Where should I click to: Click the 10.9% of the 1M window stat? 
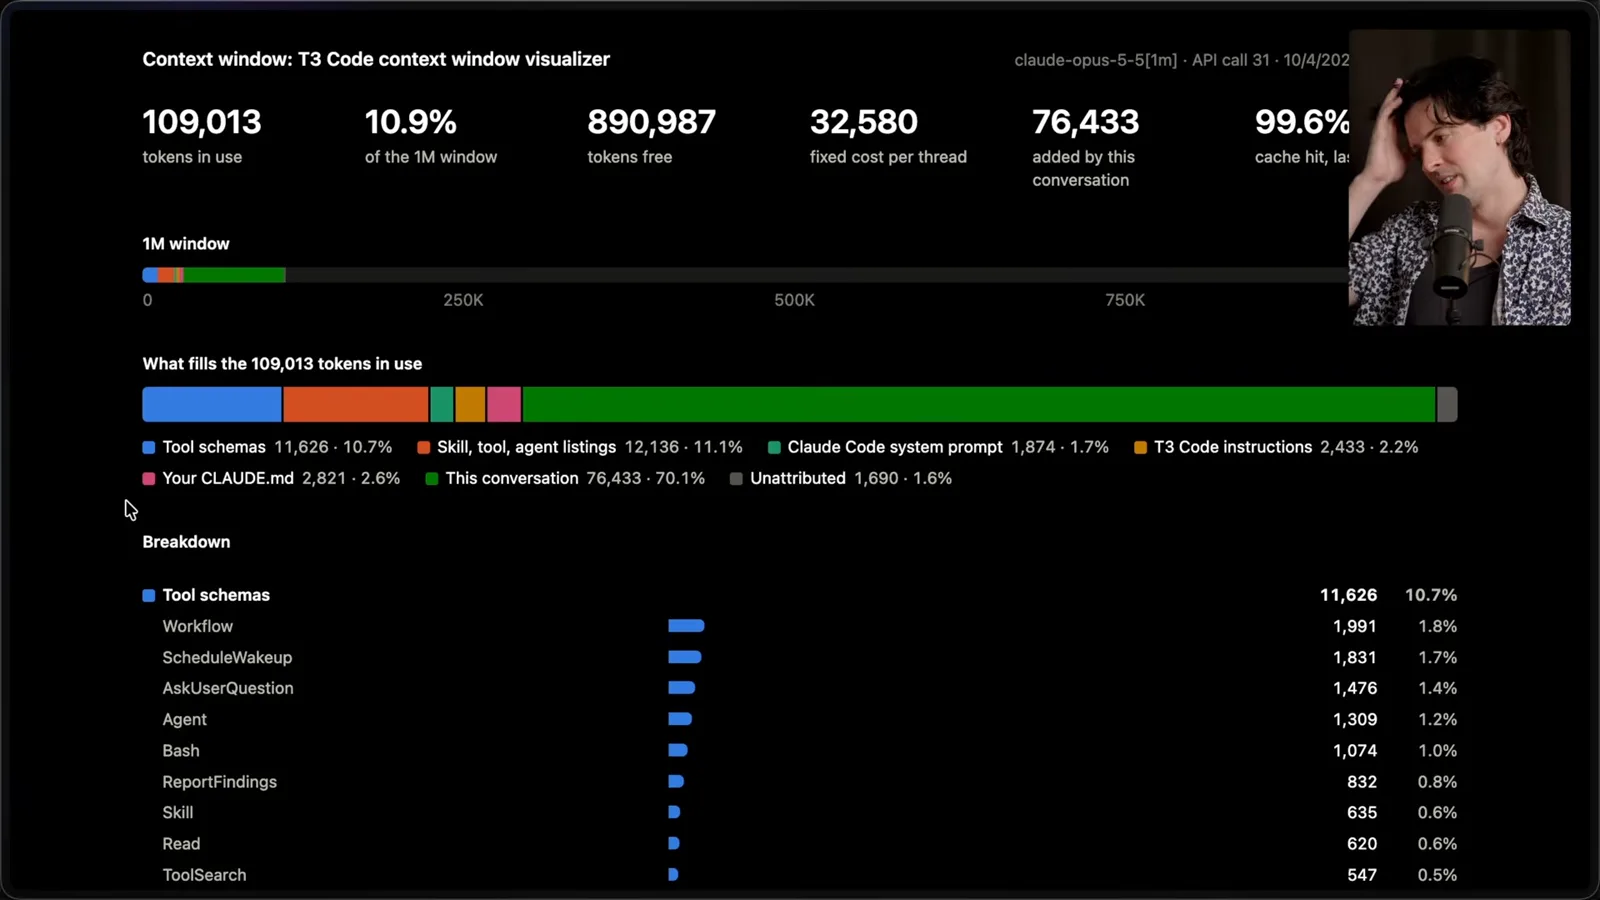click(431, 135)
